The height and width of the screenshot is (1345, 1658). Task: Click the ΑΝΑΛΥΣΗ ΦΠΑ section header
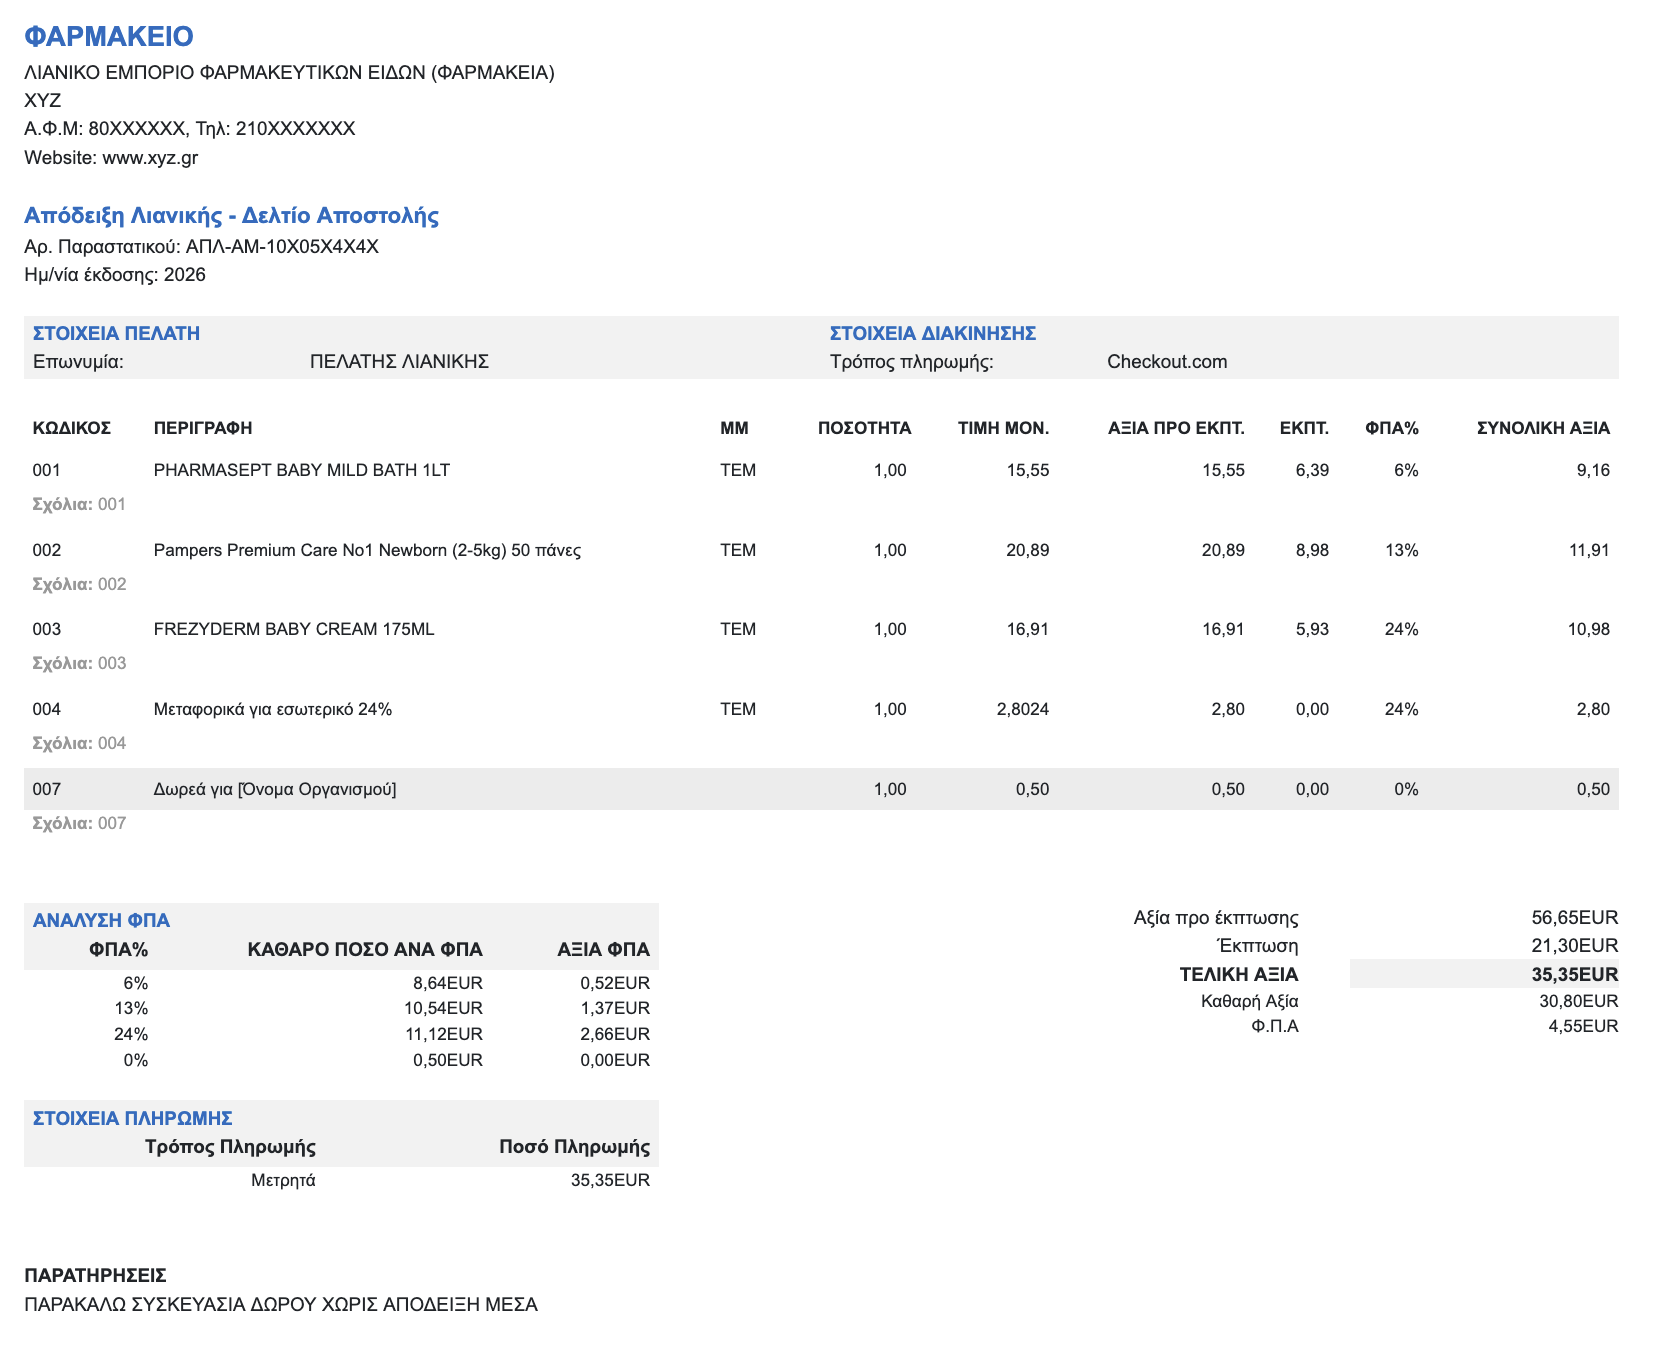click(x=101, y=921)
